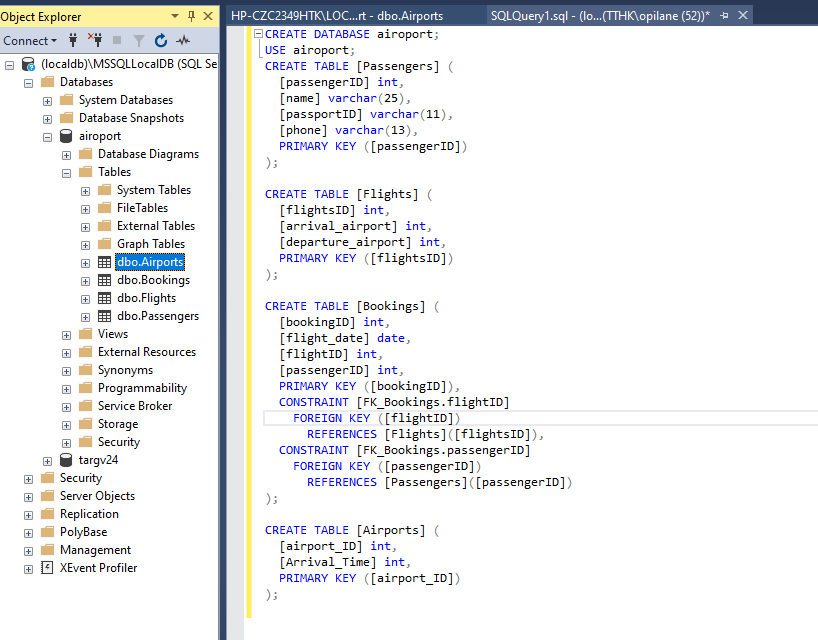The width and height of the screenshot is (818, 640).
Task: Click the Disconnect plug icon with red X
Action: [95, 40]
